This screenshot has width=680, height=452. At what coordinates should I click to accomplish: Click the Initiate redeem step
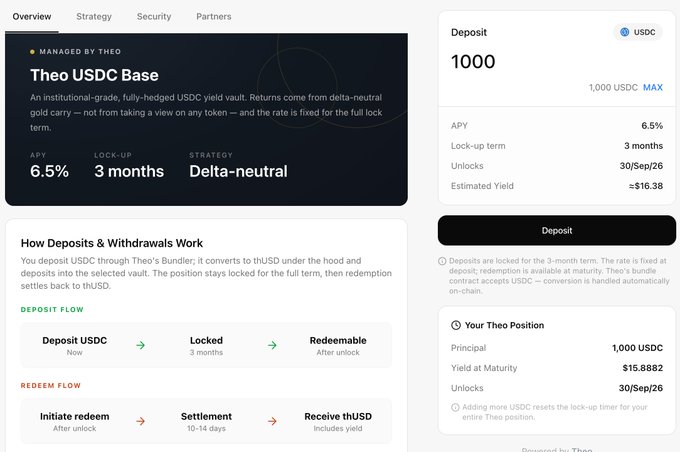pos(75,422)
